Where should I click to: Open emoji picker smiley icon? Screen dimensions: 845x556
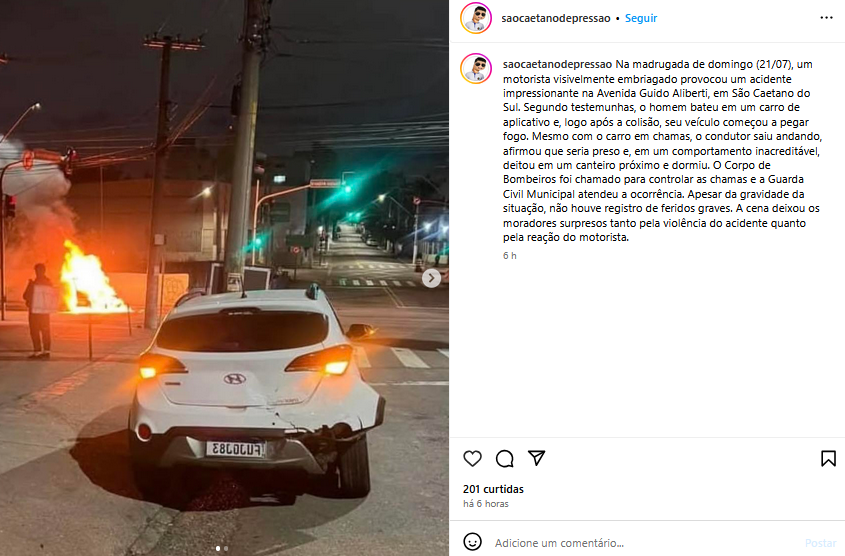coord(473,541)
